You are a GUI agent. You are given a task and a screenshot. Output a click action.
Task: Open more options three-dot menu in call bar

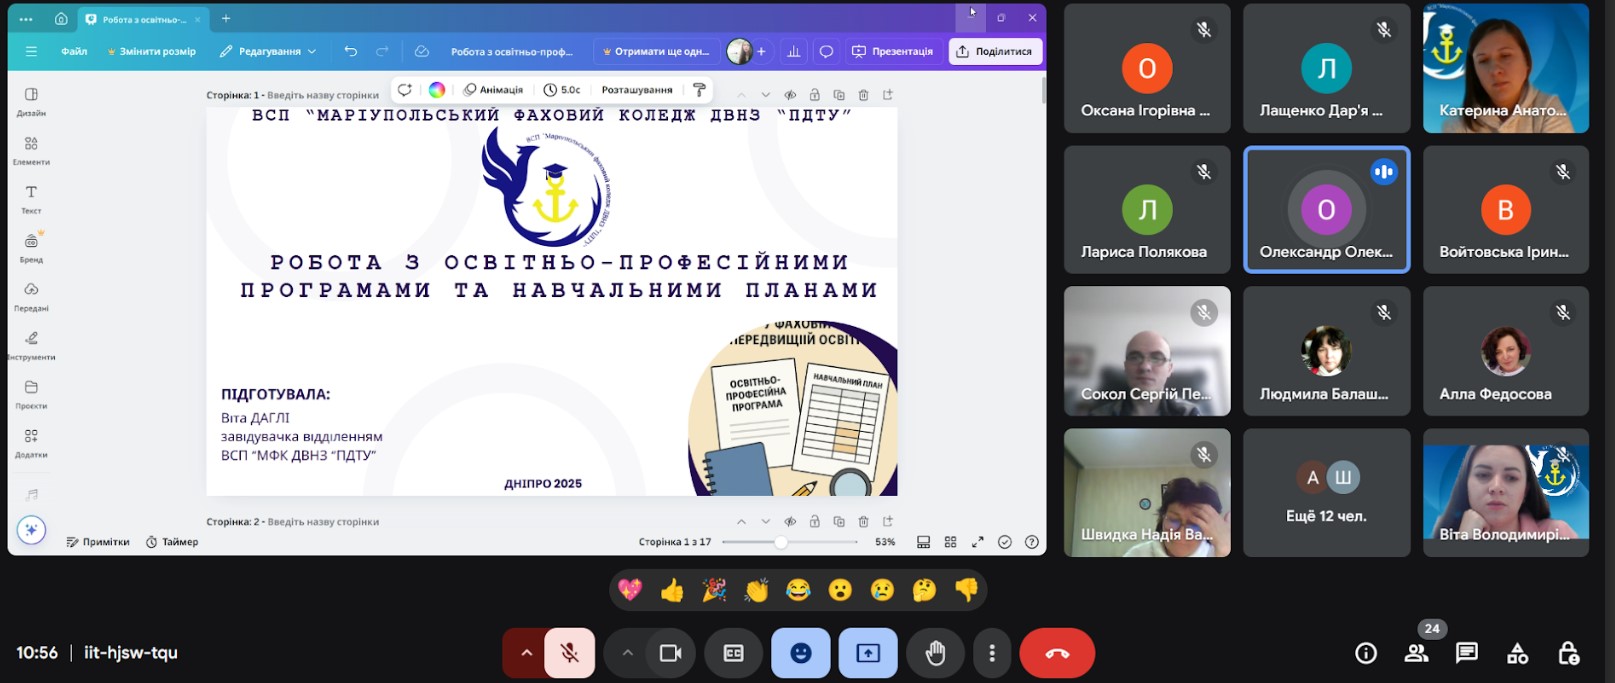click(991, 653)
